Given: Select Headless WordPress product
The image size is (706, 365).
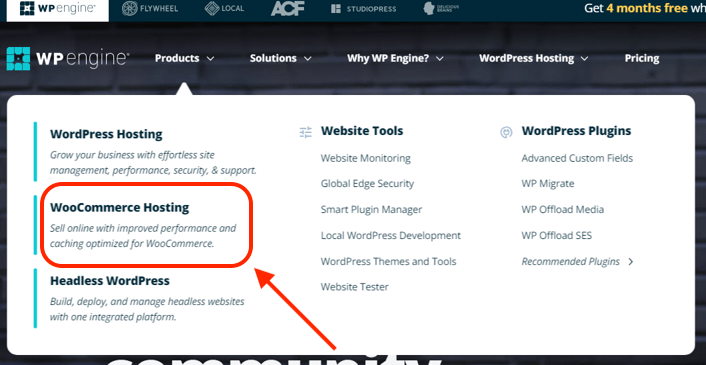Looking at the screenshot, I should 110,281.
